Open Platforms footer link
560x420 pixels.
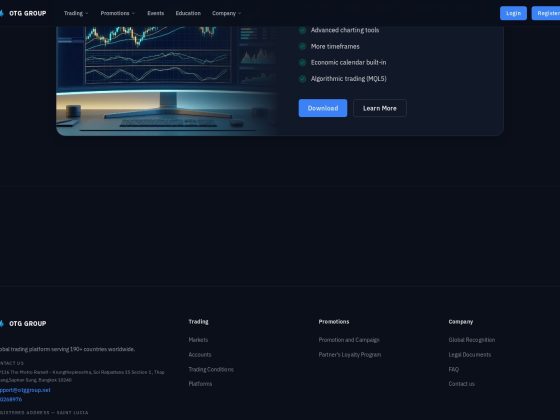click(200, 384)
